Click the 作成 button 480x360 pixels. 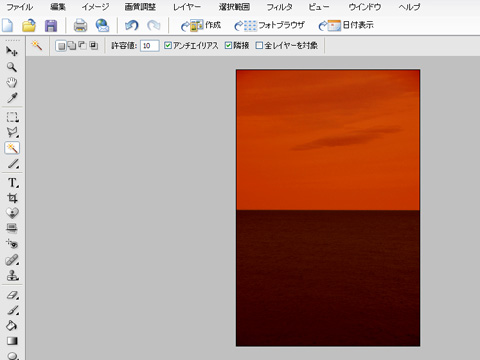point(201,25)
